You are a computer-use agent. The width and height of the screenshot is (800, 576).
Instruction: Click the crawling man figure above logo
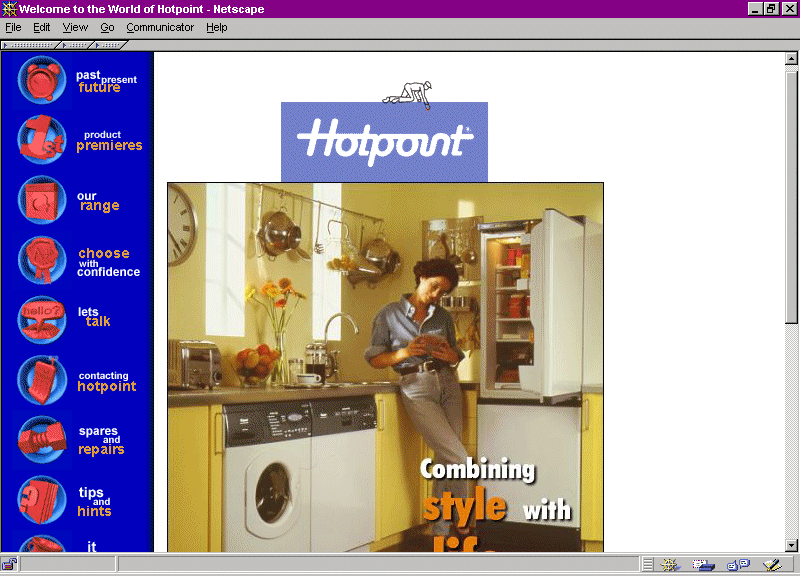[408, 94]
